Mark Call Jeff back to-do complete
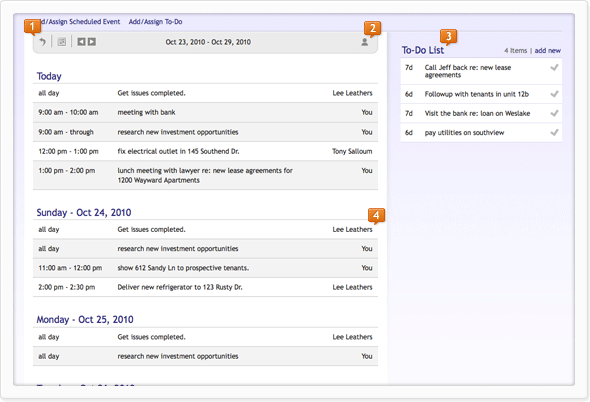Viewport: 590px width, 402px height. click(554, 68)
